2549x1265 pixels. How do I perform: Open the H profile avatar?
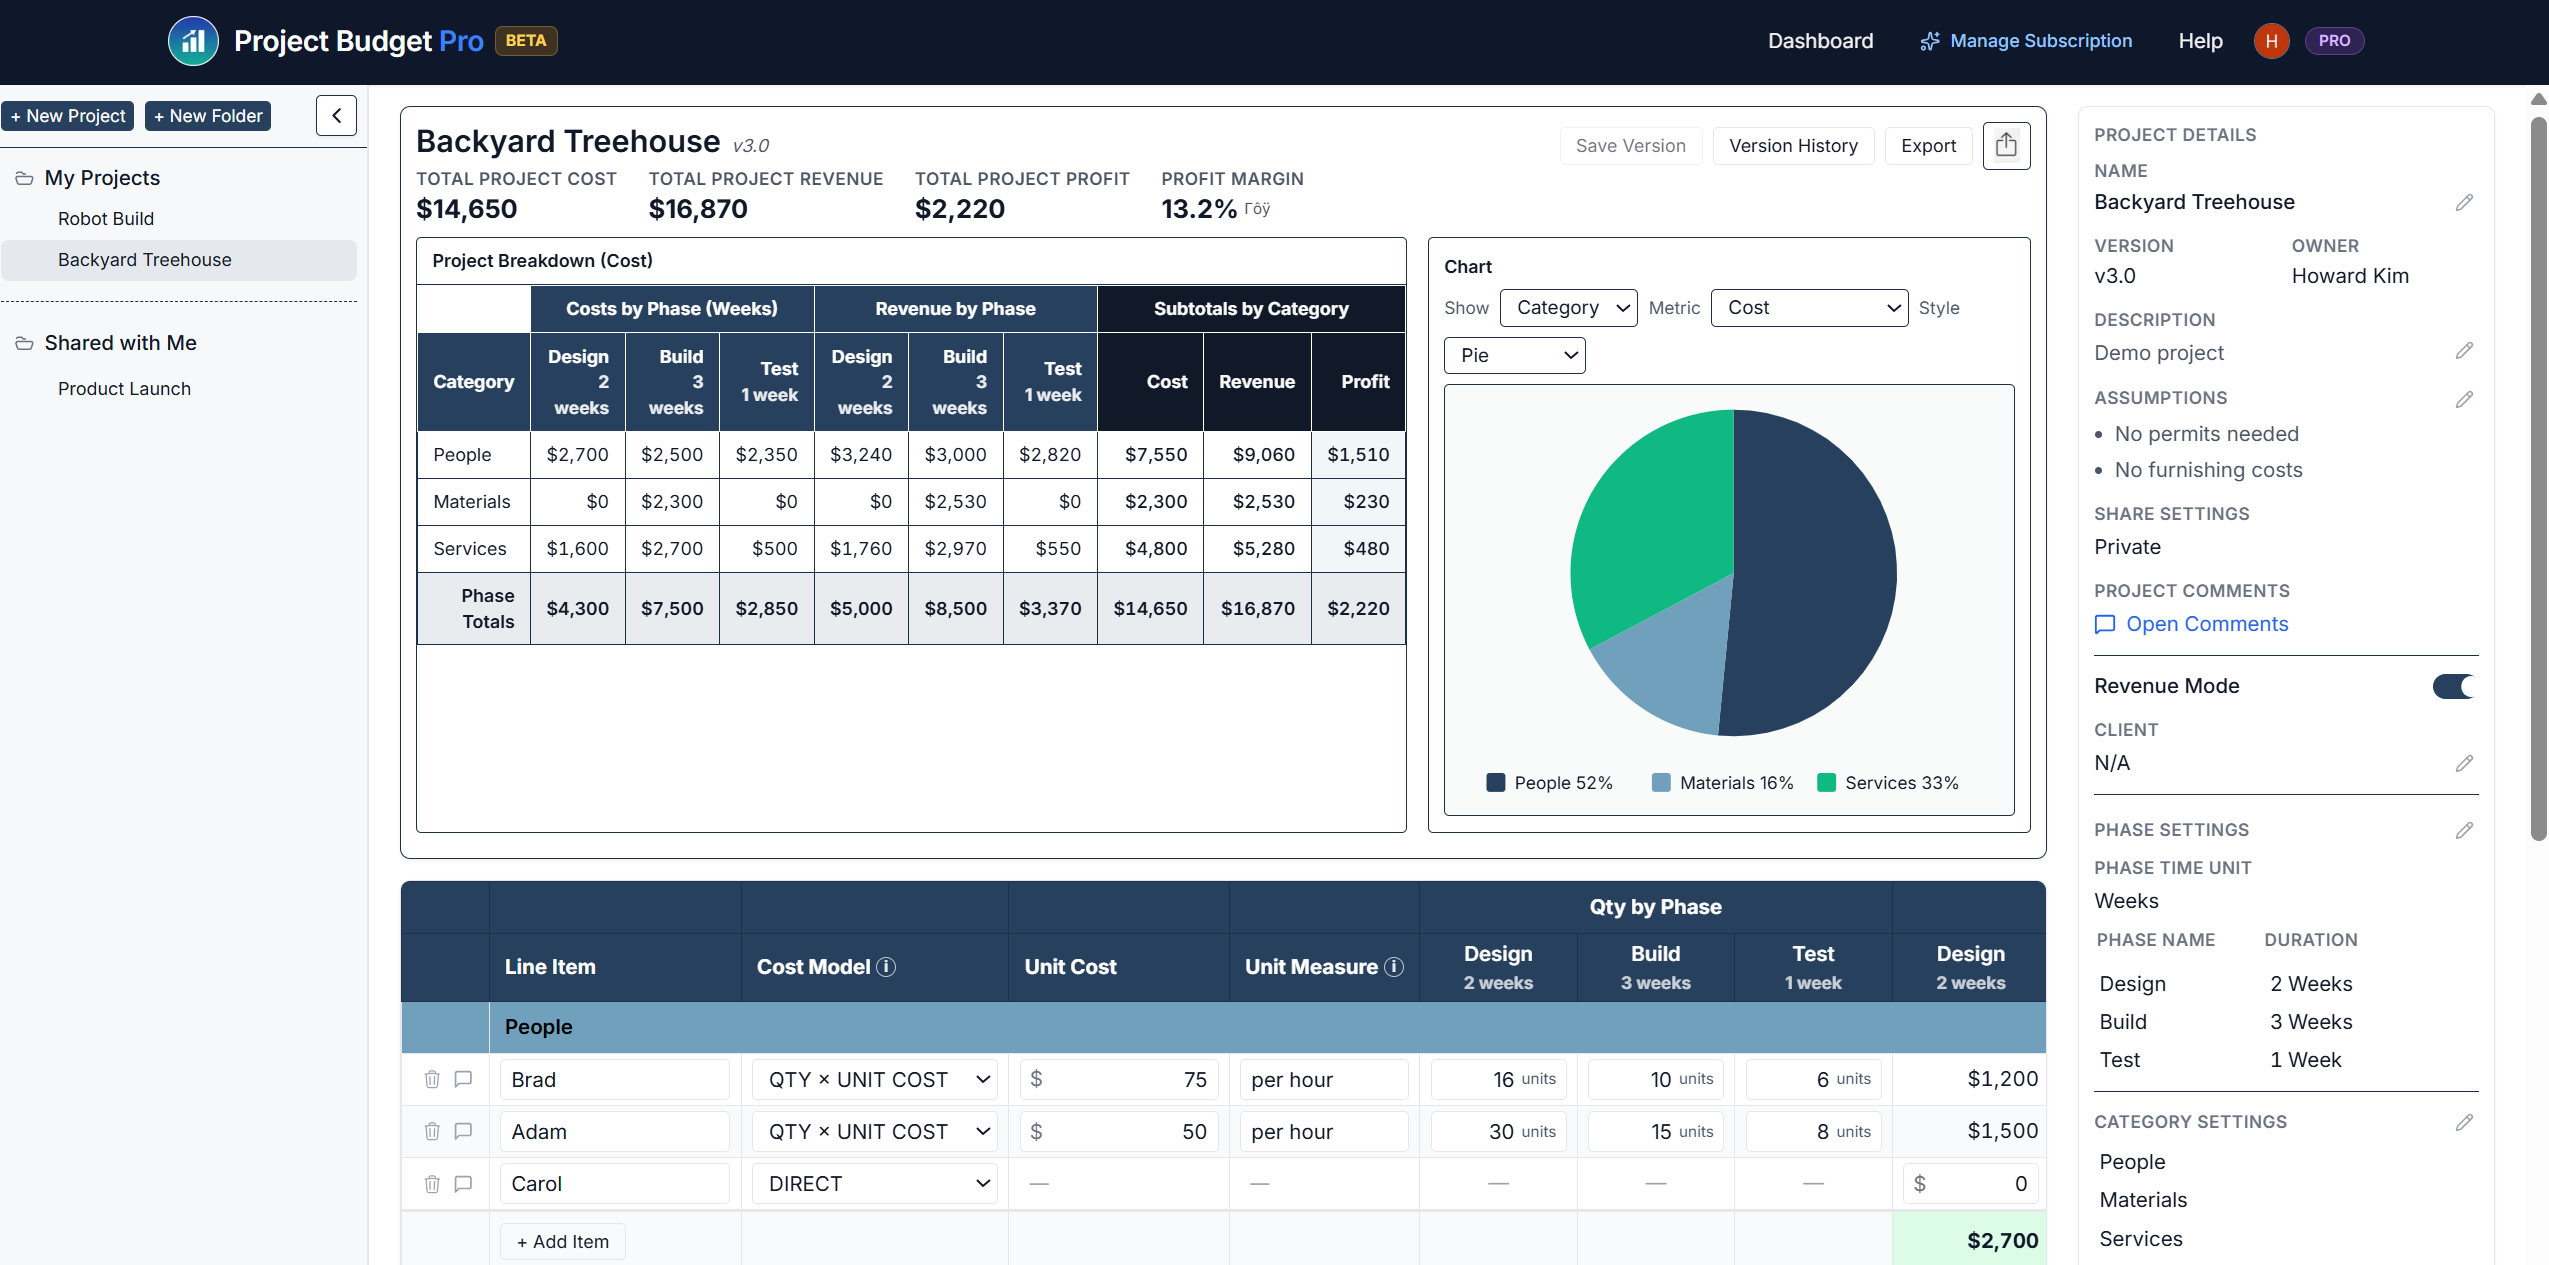tap(2270, 41)
